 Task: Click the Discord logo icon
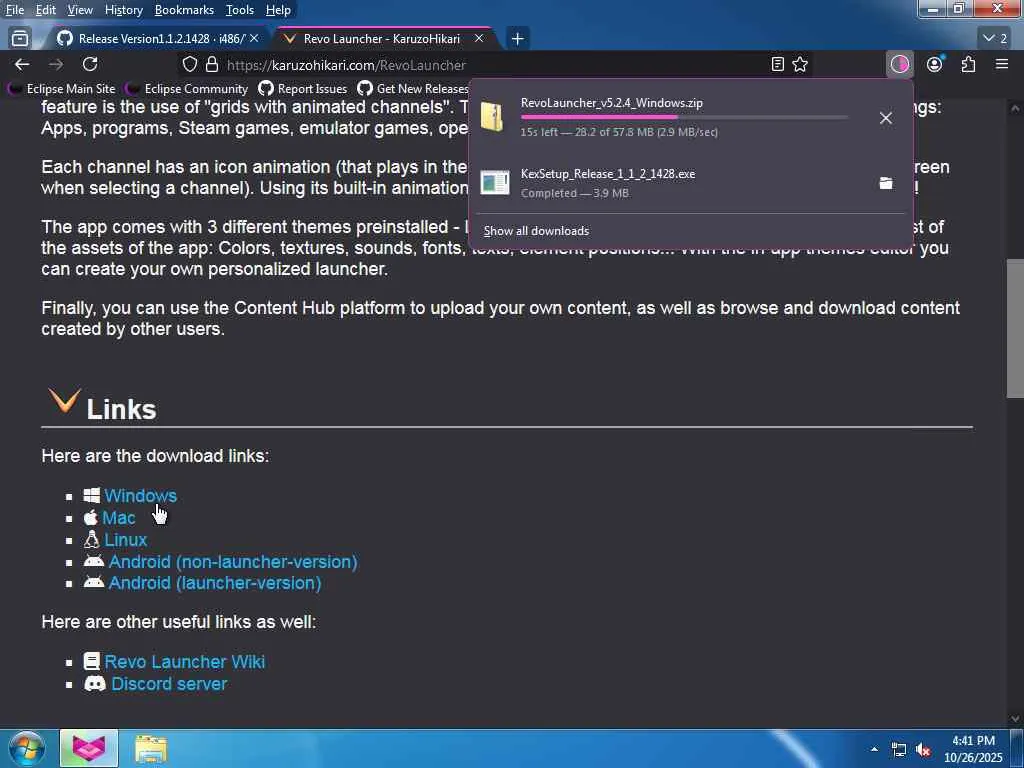point(95,684)
